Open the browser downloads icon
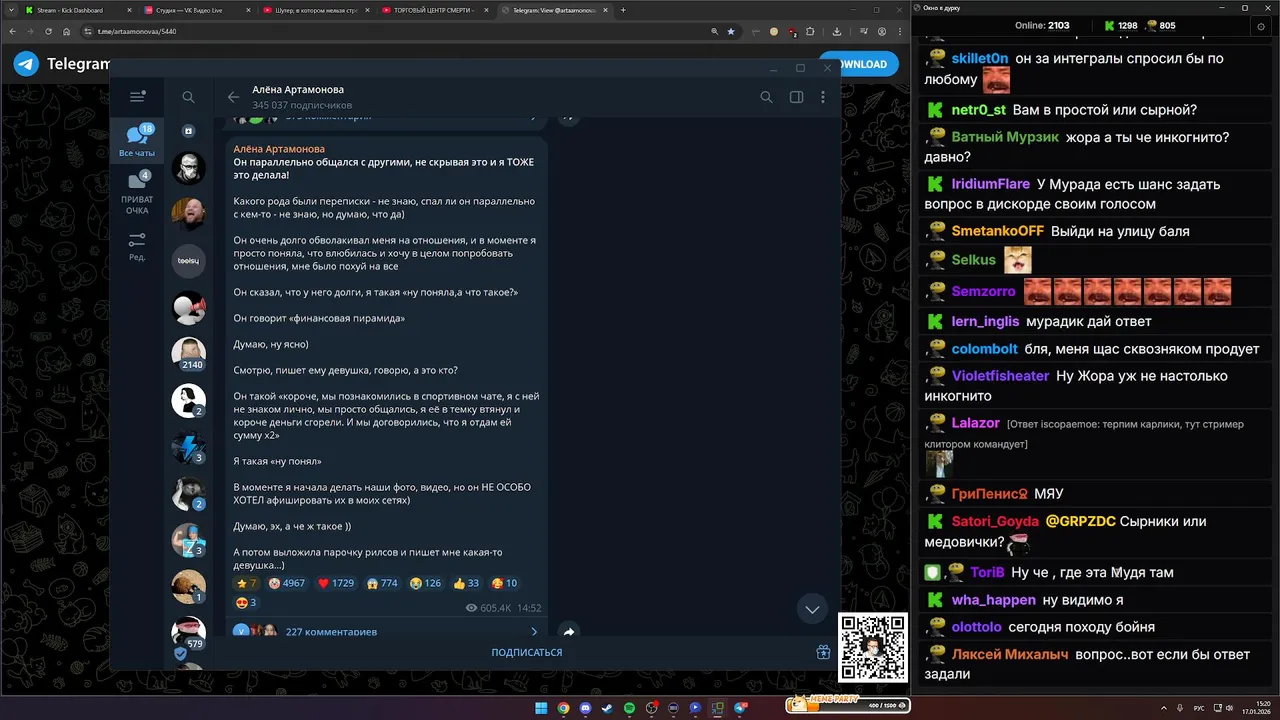This screenshot has width=1280, height=720. pos(837,31)
